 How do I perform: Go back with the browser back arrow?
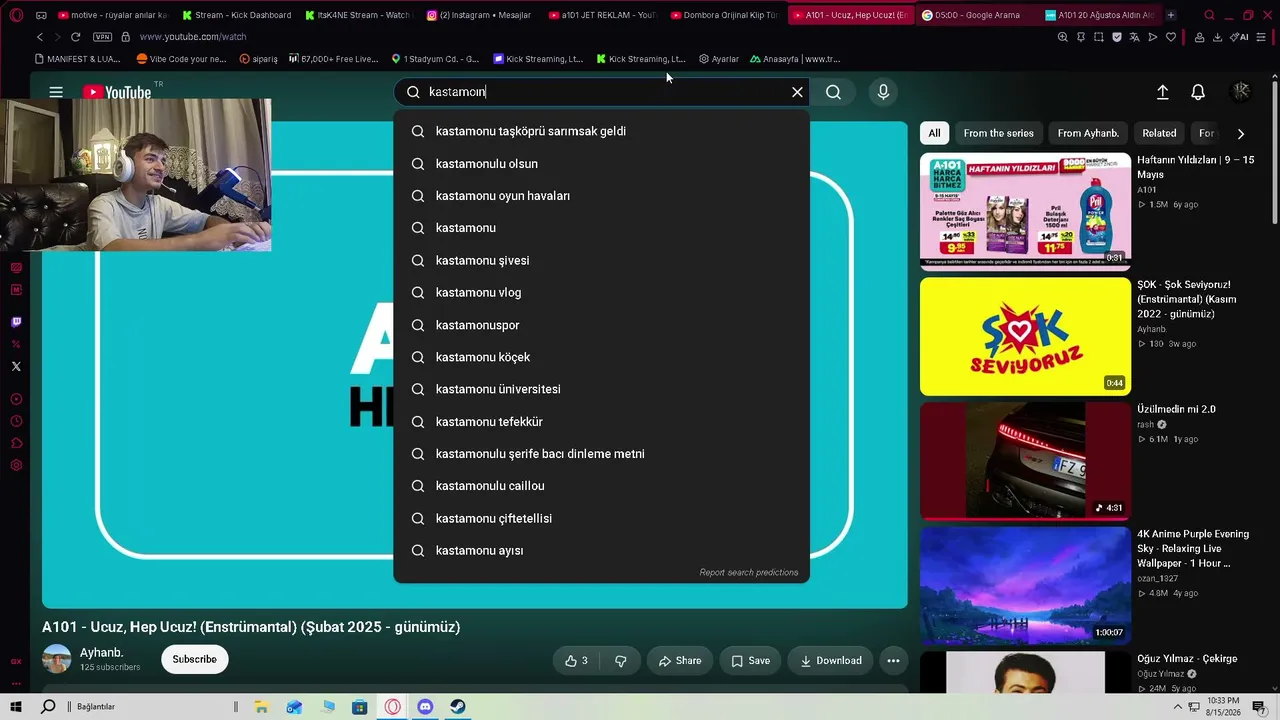tap(40, 37)
